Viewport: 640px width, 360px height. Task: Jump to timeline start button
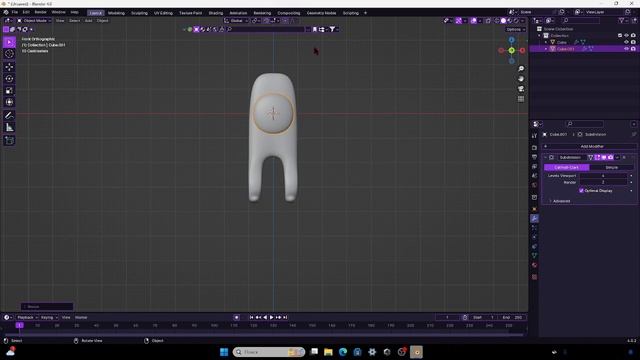tap(251, 317)
